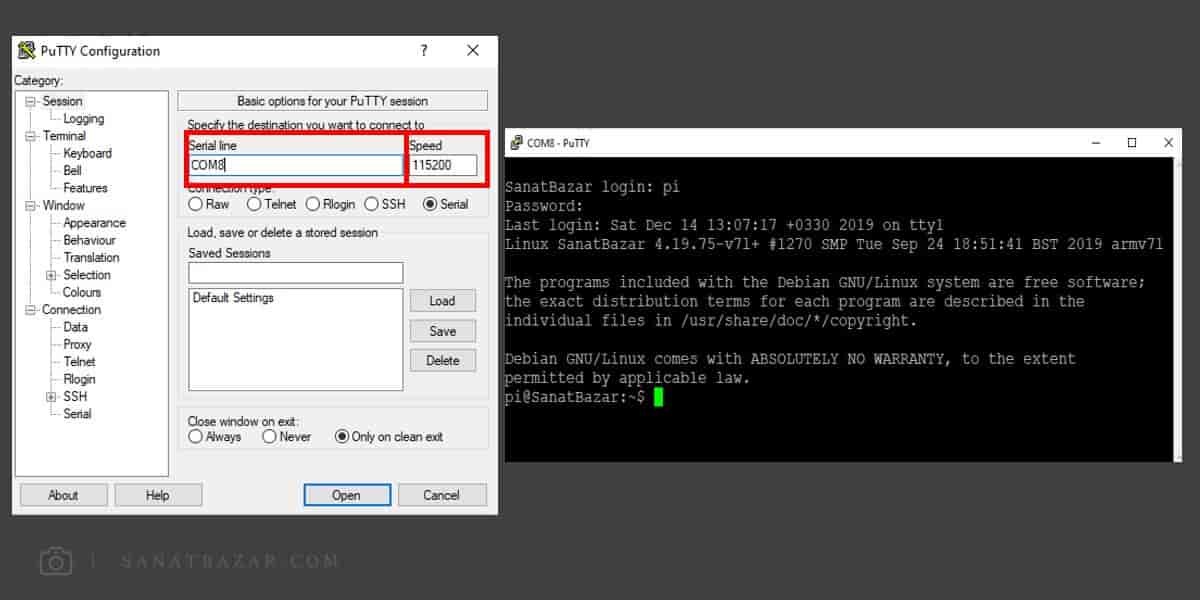1200x600 pixels.
Task: Click the Serial line field containing COM8
Action: [295, 165]
